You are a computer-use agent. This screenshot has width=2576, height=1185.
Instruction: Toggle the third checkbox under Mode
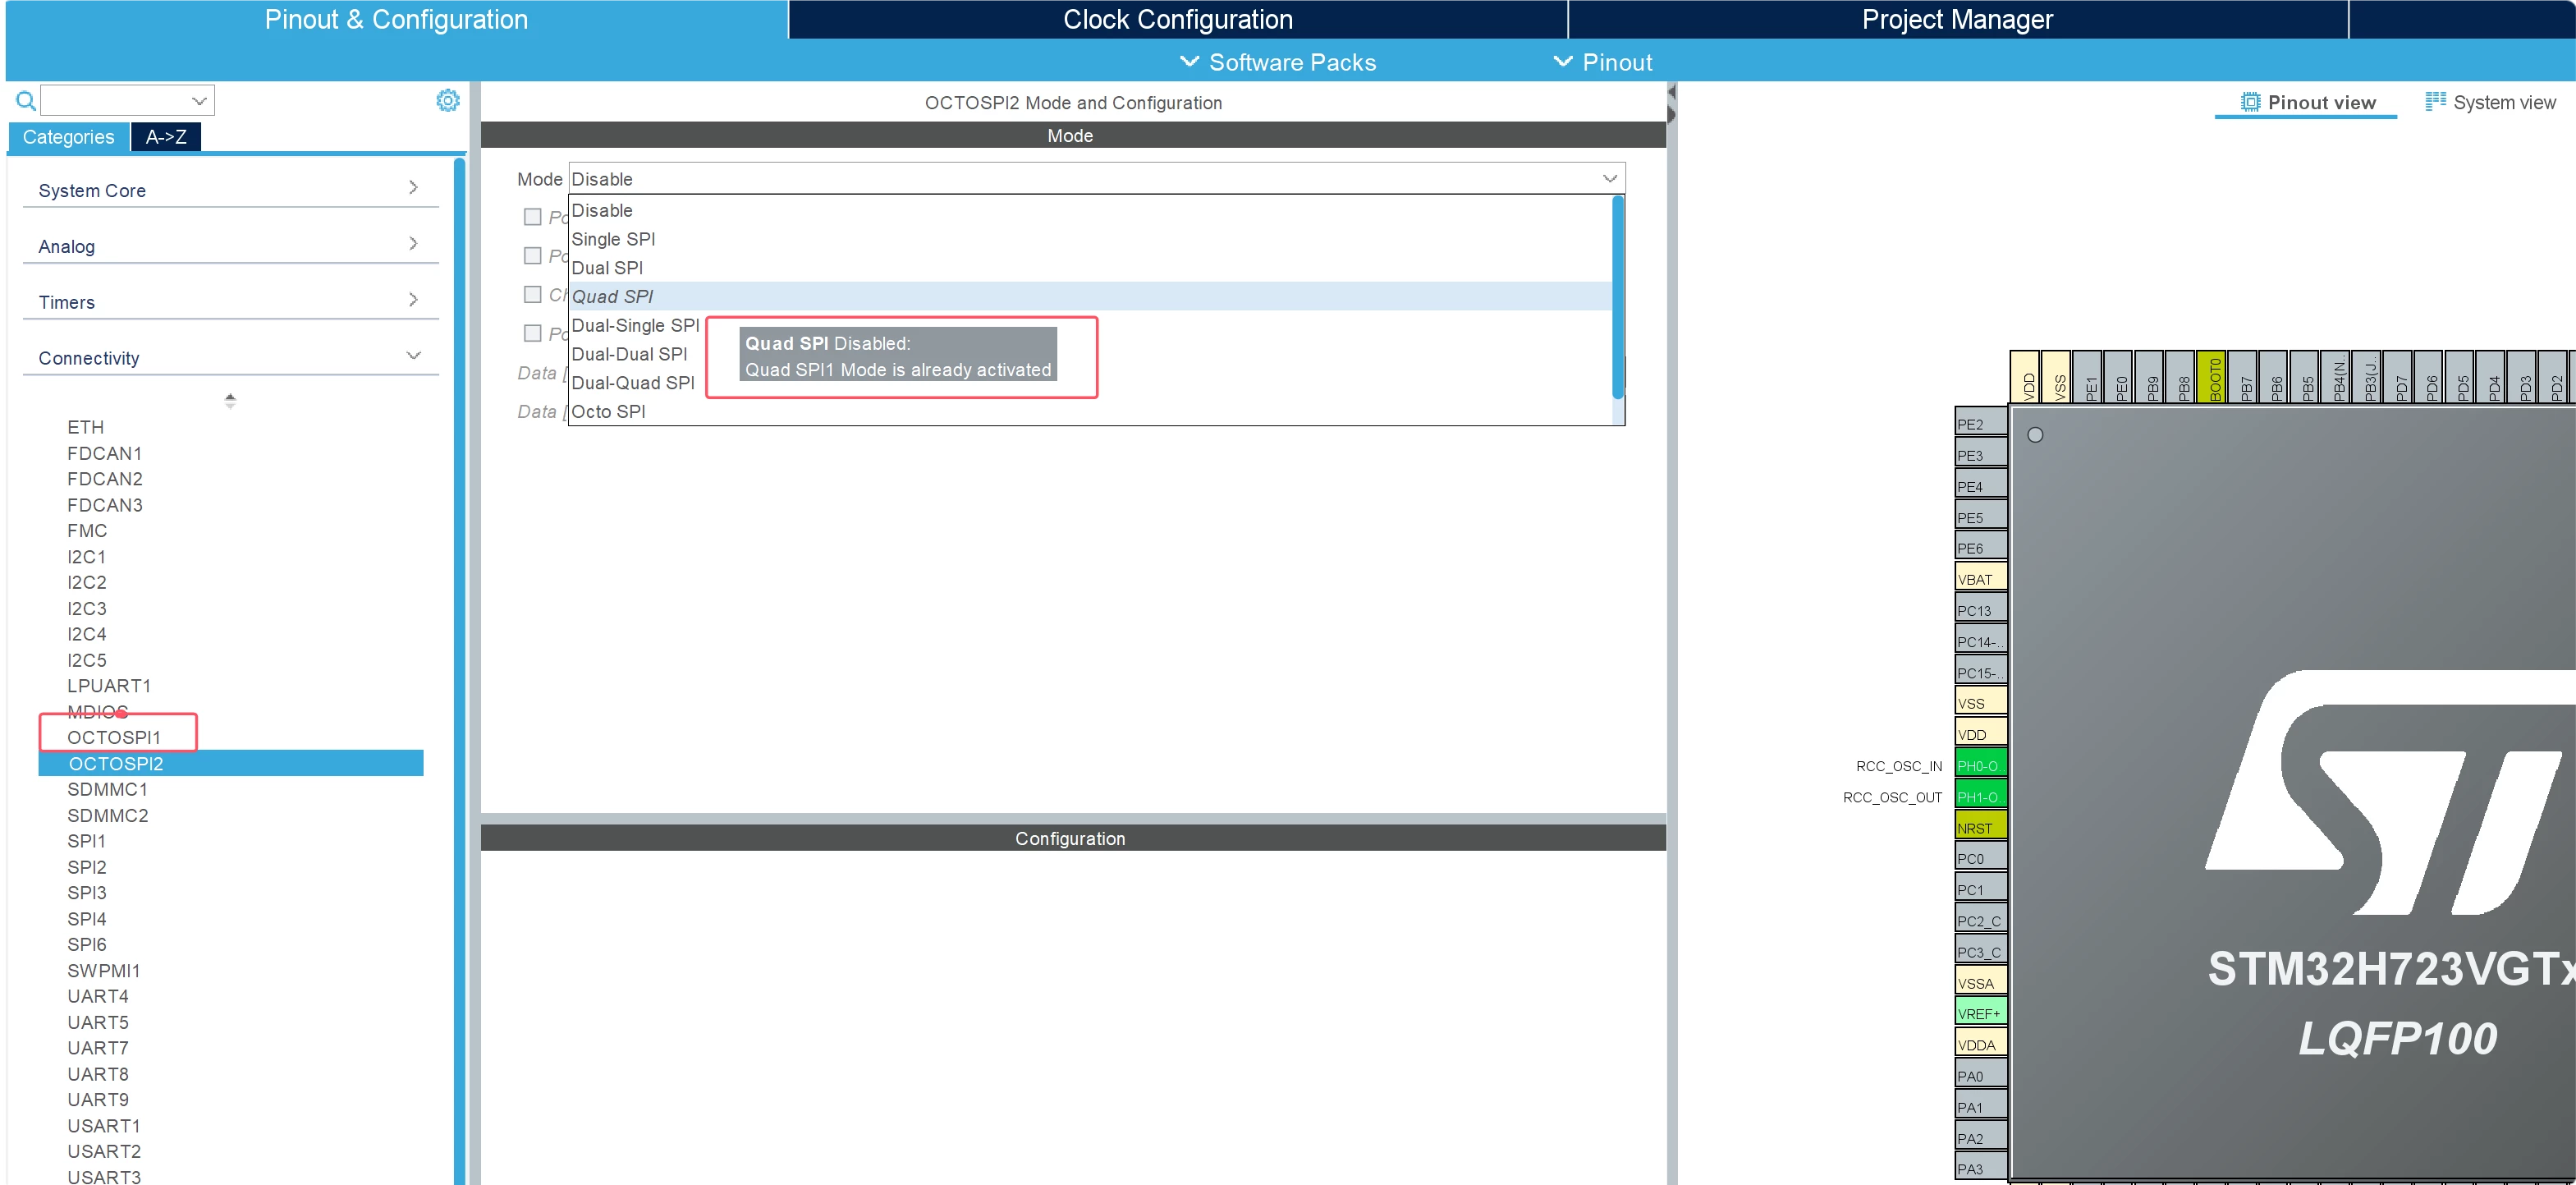(533, 294)
